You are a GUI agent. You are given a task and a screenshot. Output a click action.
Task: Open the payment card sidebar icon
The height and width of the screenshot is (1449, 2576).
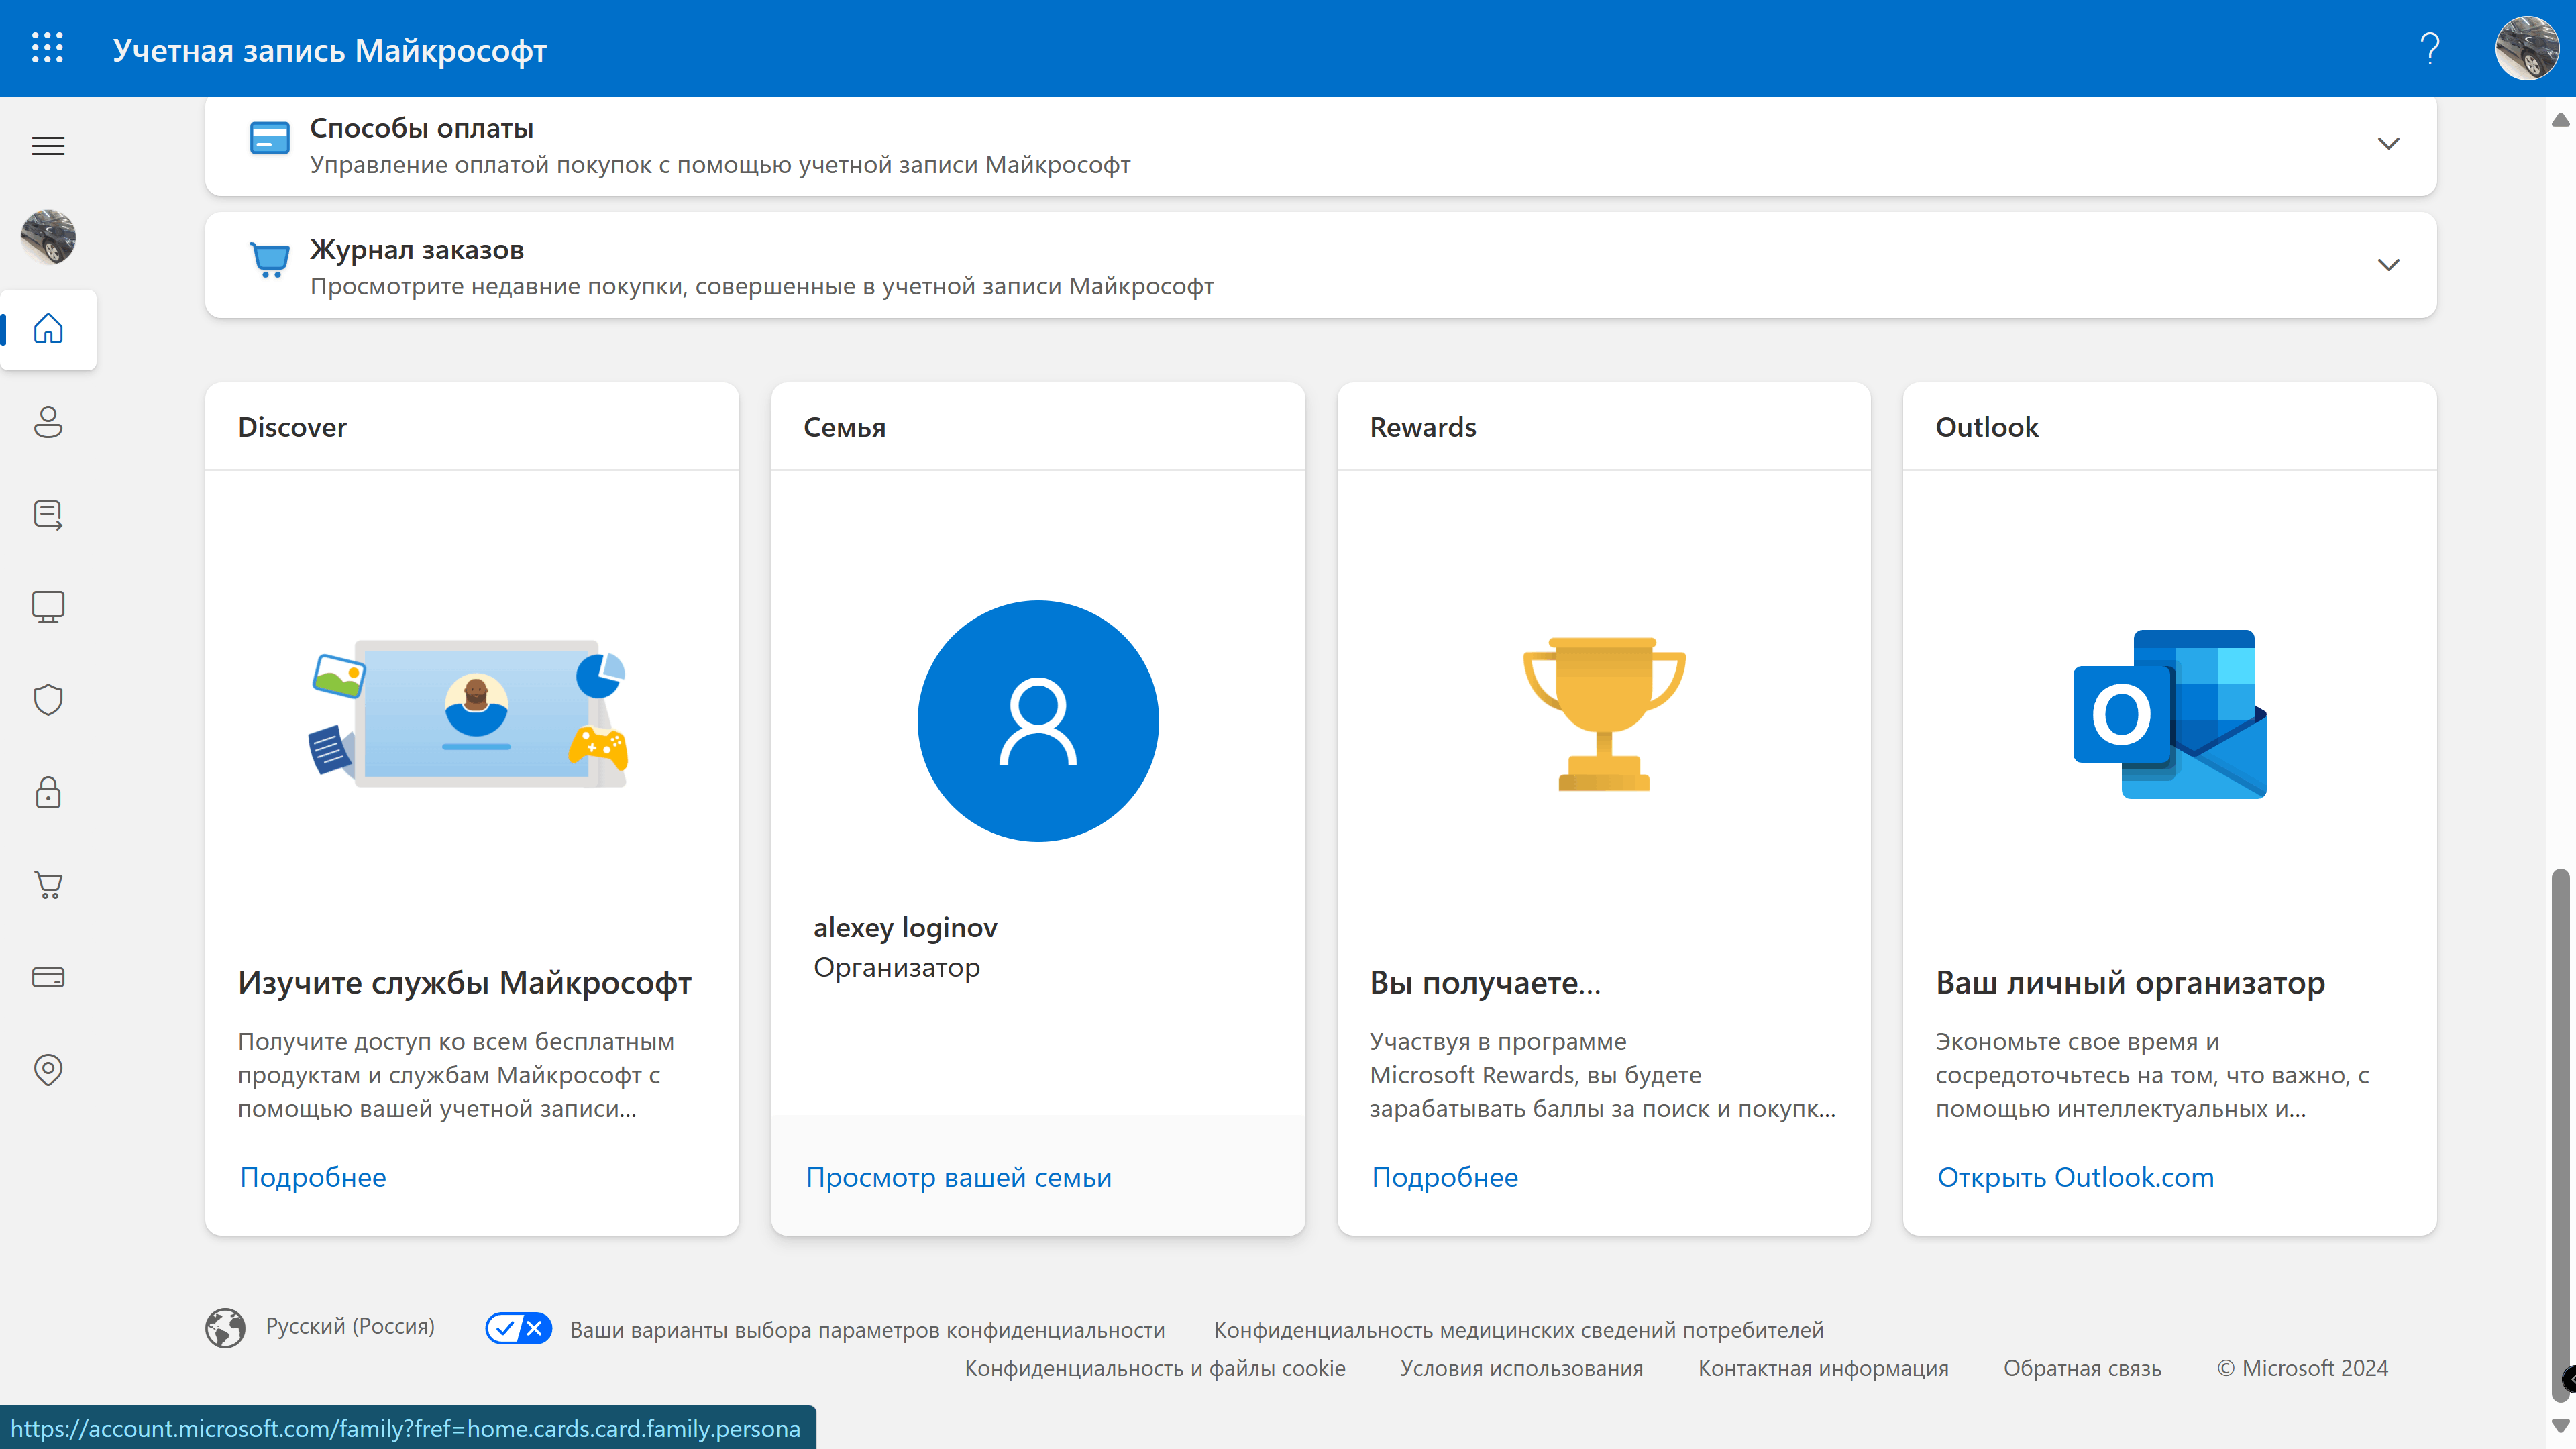(48, 977)
